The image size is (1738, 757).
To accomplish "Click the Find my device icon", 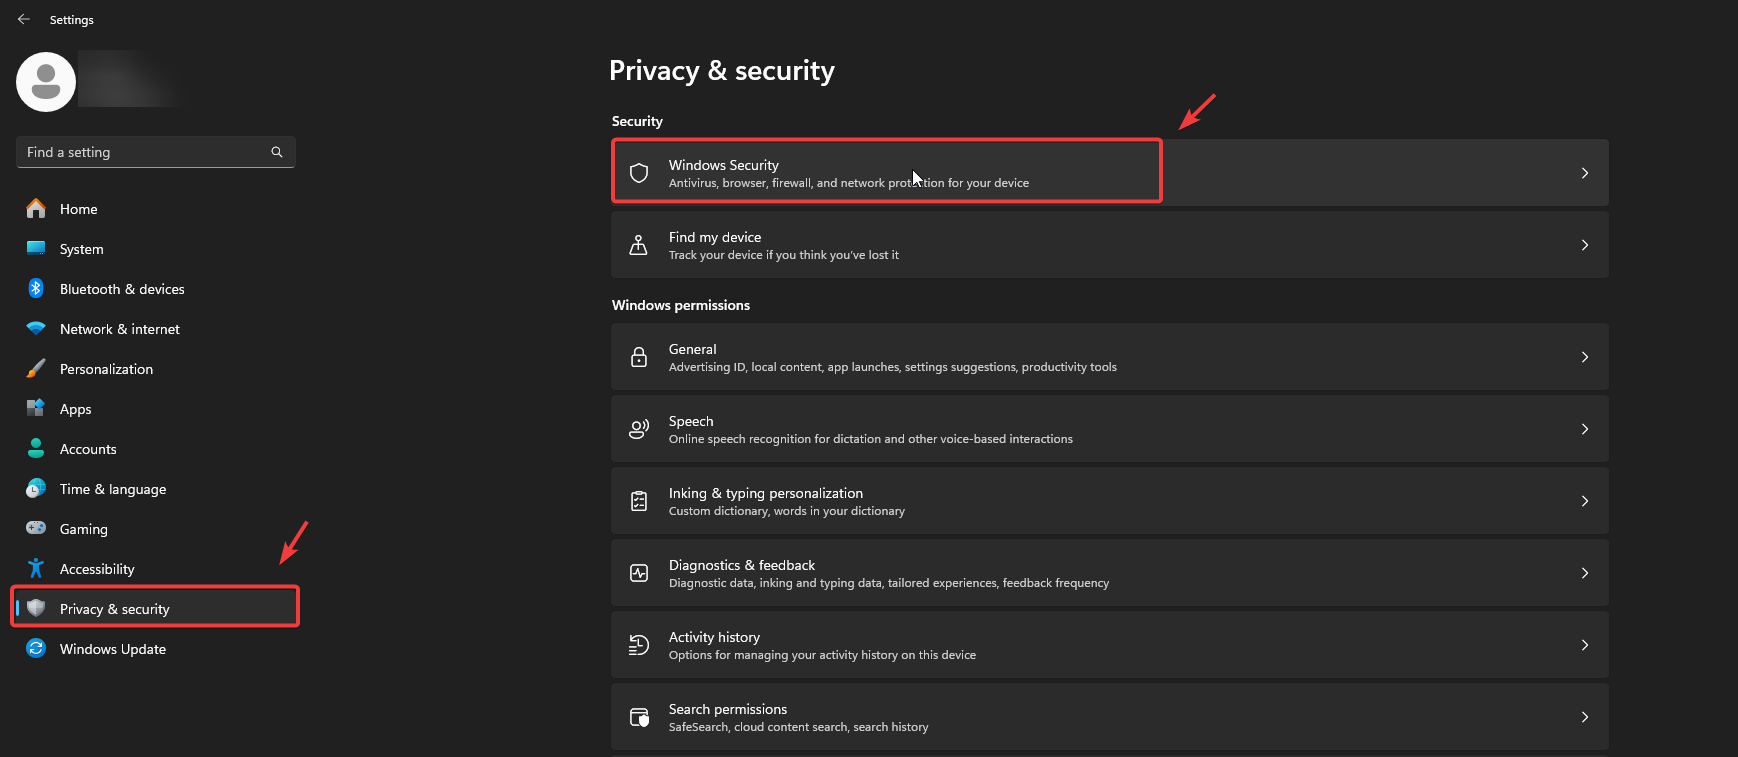I will pyautogui.click(x=639, y=245).
